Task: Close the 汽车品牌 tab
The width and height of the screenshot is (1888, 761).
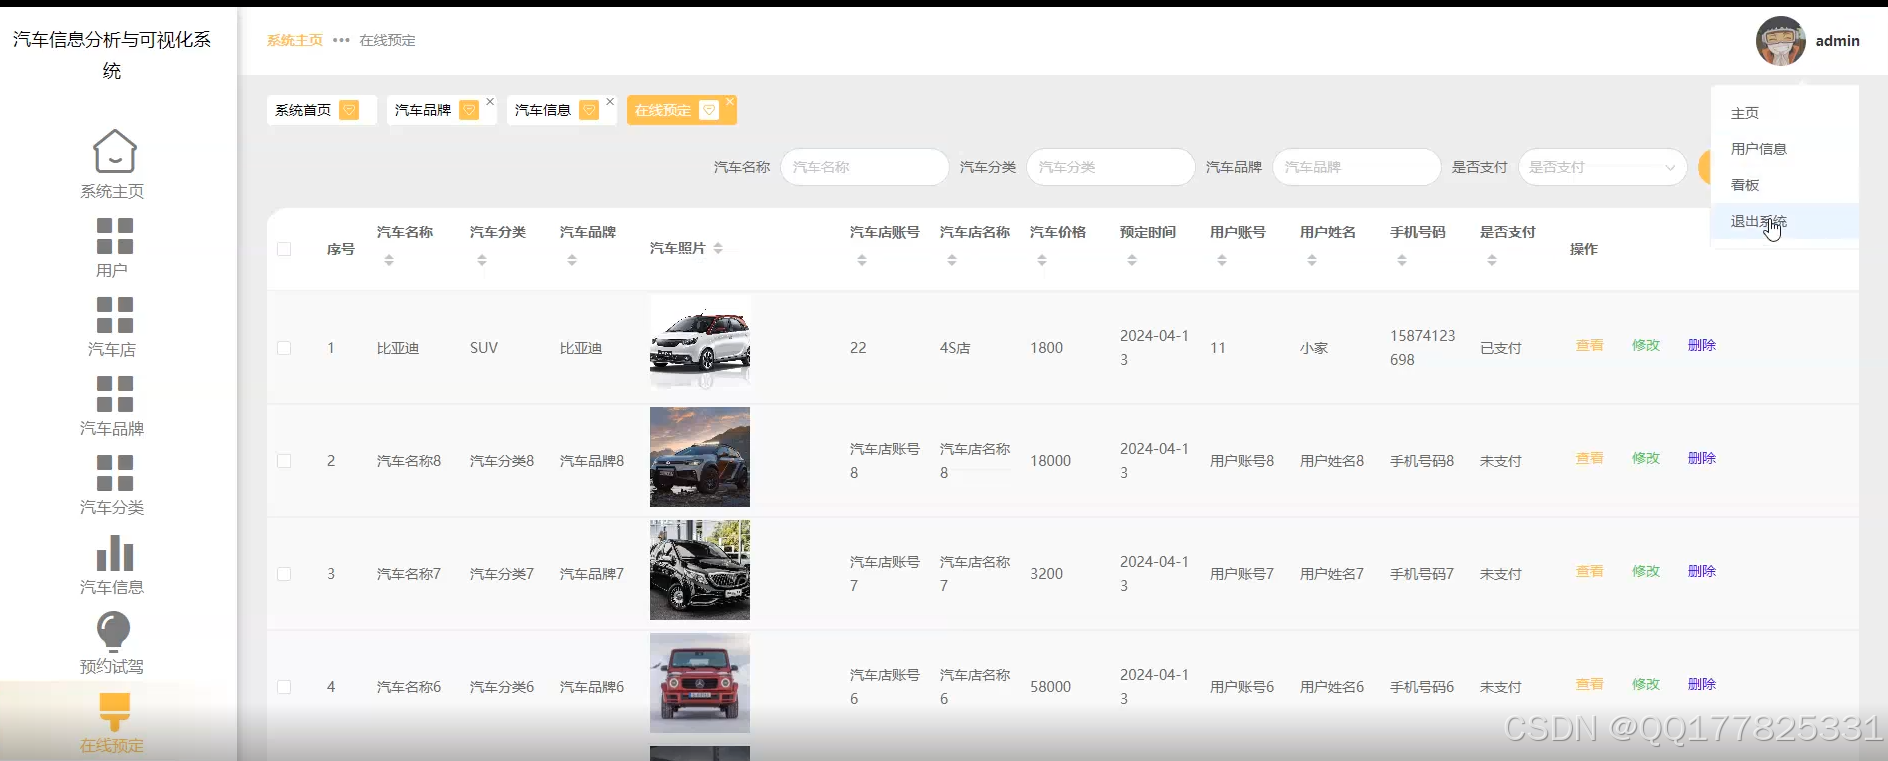Action: 490,101
